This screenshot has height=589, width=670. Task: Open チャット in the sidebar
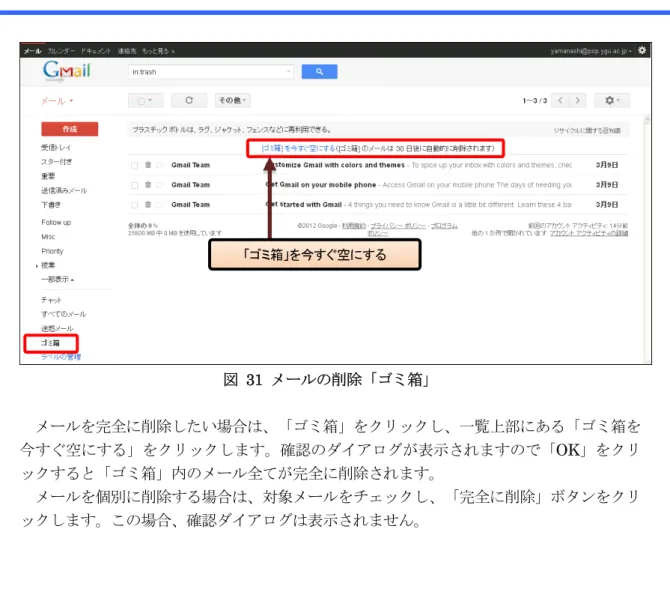[x=51, y=300]
